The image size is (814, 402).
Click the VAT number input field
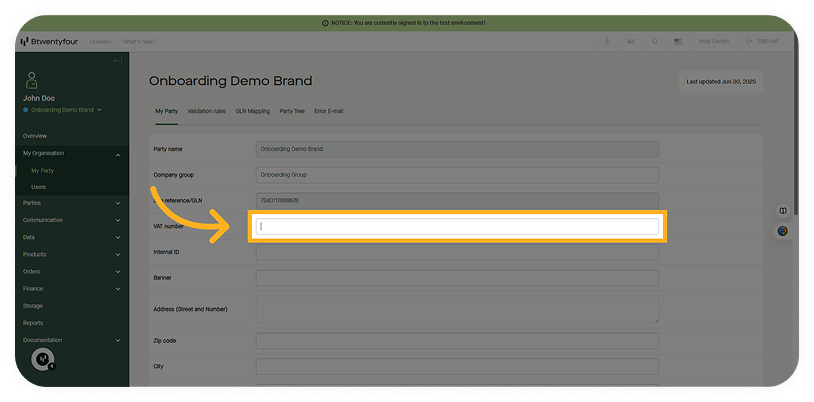point(457,226)
